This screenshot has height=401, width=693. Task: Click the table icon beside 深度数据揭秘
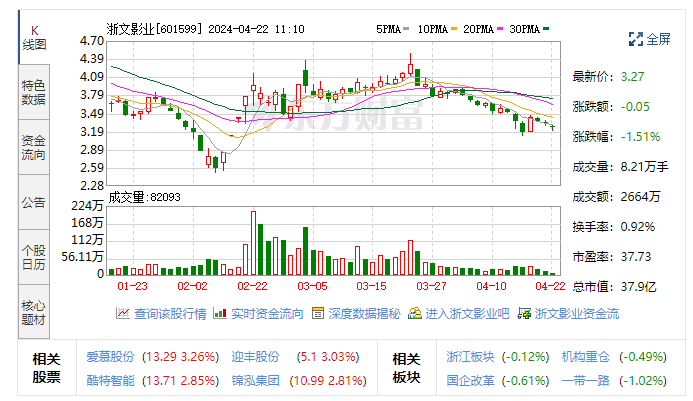[318, 313]
